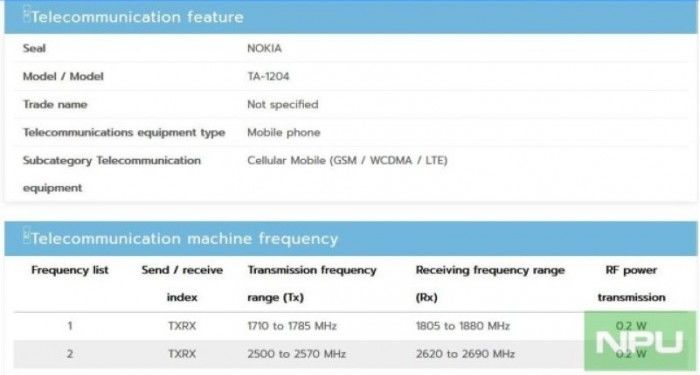Select the 2500 to 2570 MHz cell
Viewport: 700px width, 375px height.
pyautogui.click(x=296, y=354)
